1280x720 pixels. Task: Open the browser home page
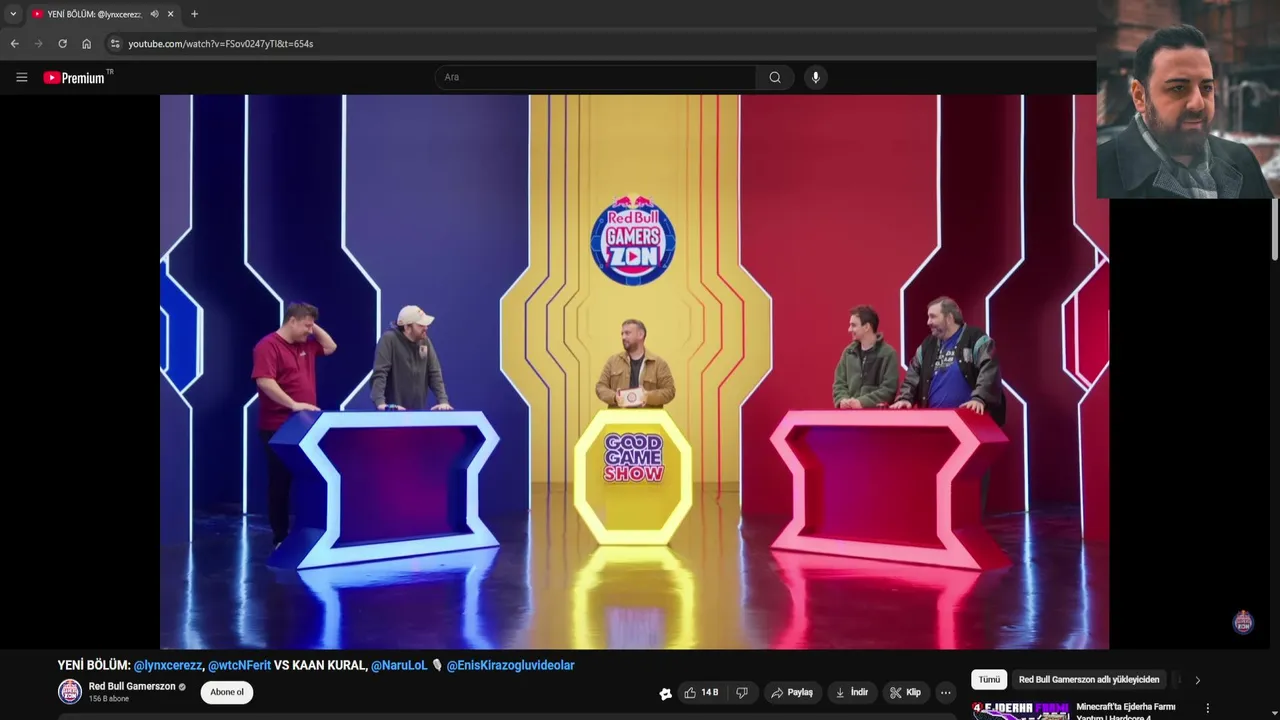click(x=86, y=44)
